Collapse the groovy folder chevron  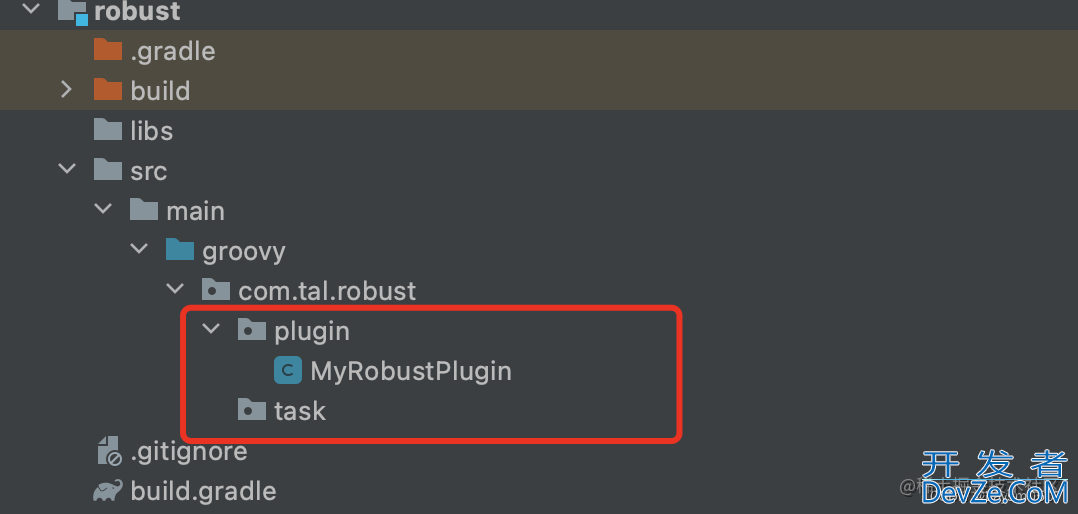pos(139,248)
